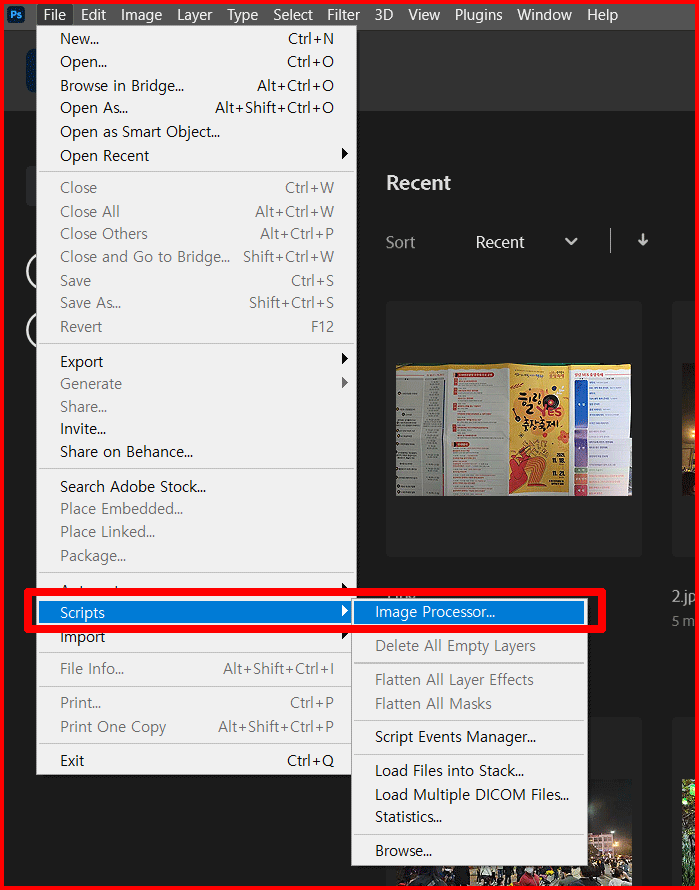Select Search Adobe Stock...

coord(196,486)
